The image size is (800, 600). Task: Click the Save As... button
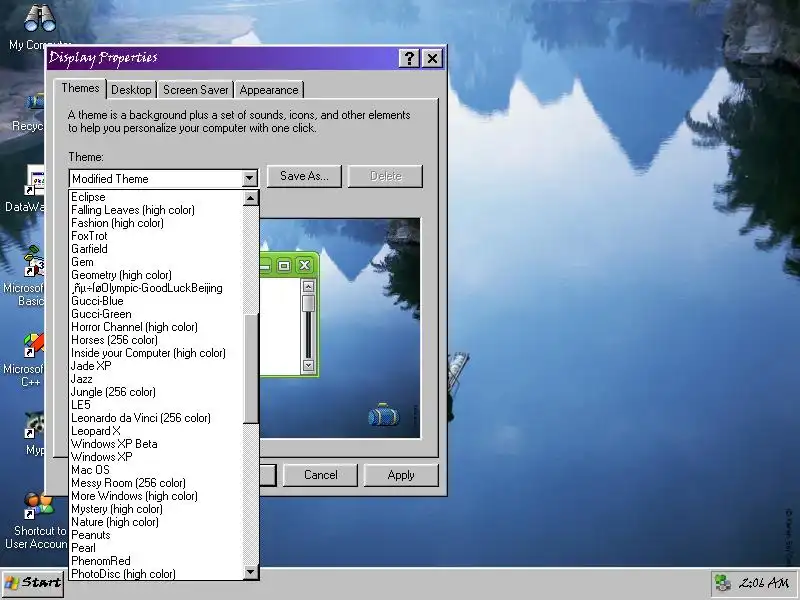(x=304, y=176)
